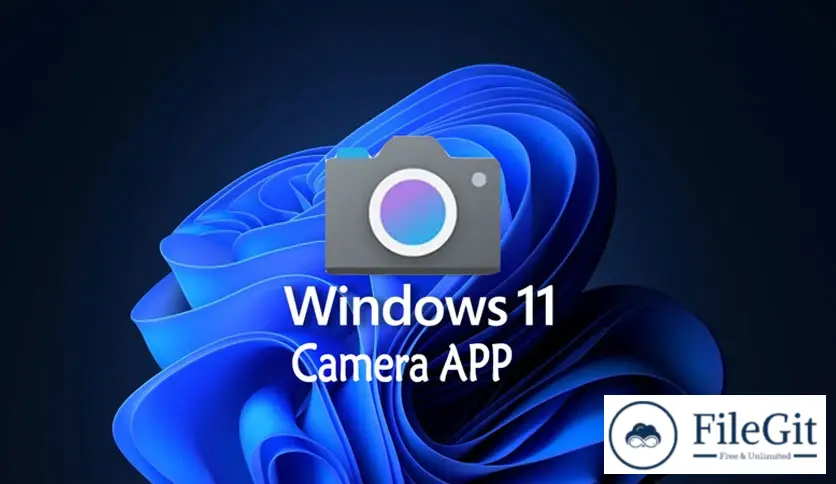Click the "Camera APP" caption text
Screen dimensions: 836x484
point(402,363)
